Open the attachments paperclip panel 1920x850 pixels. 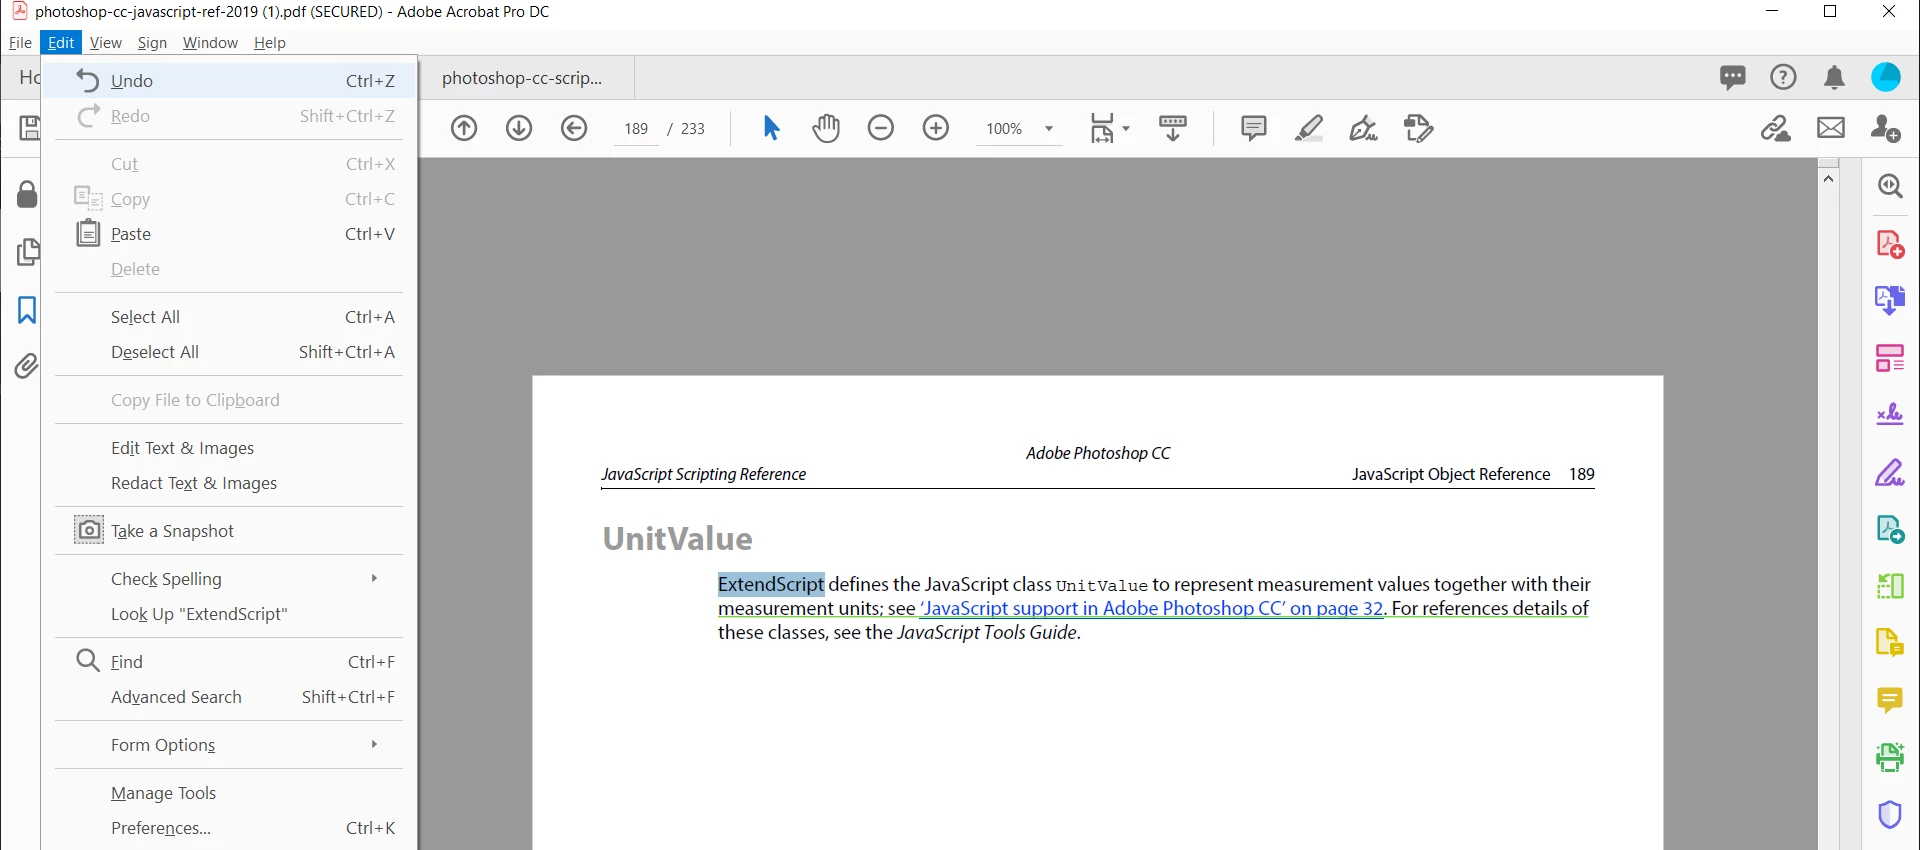(27, 366)
